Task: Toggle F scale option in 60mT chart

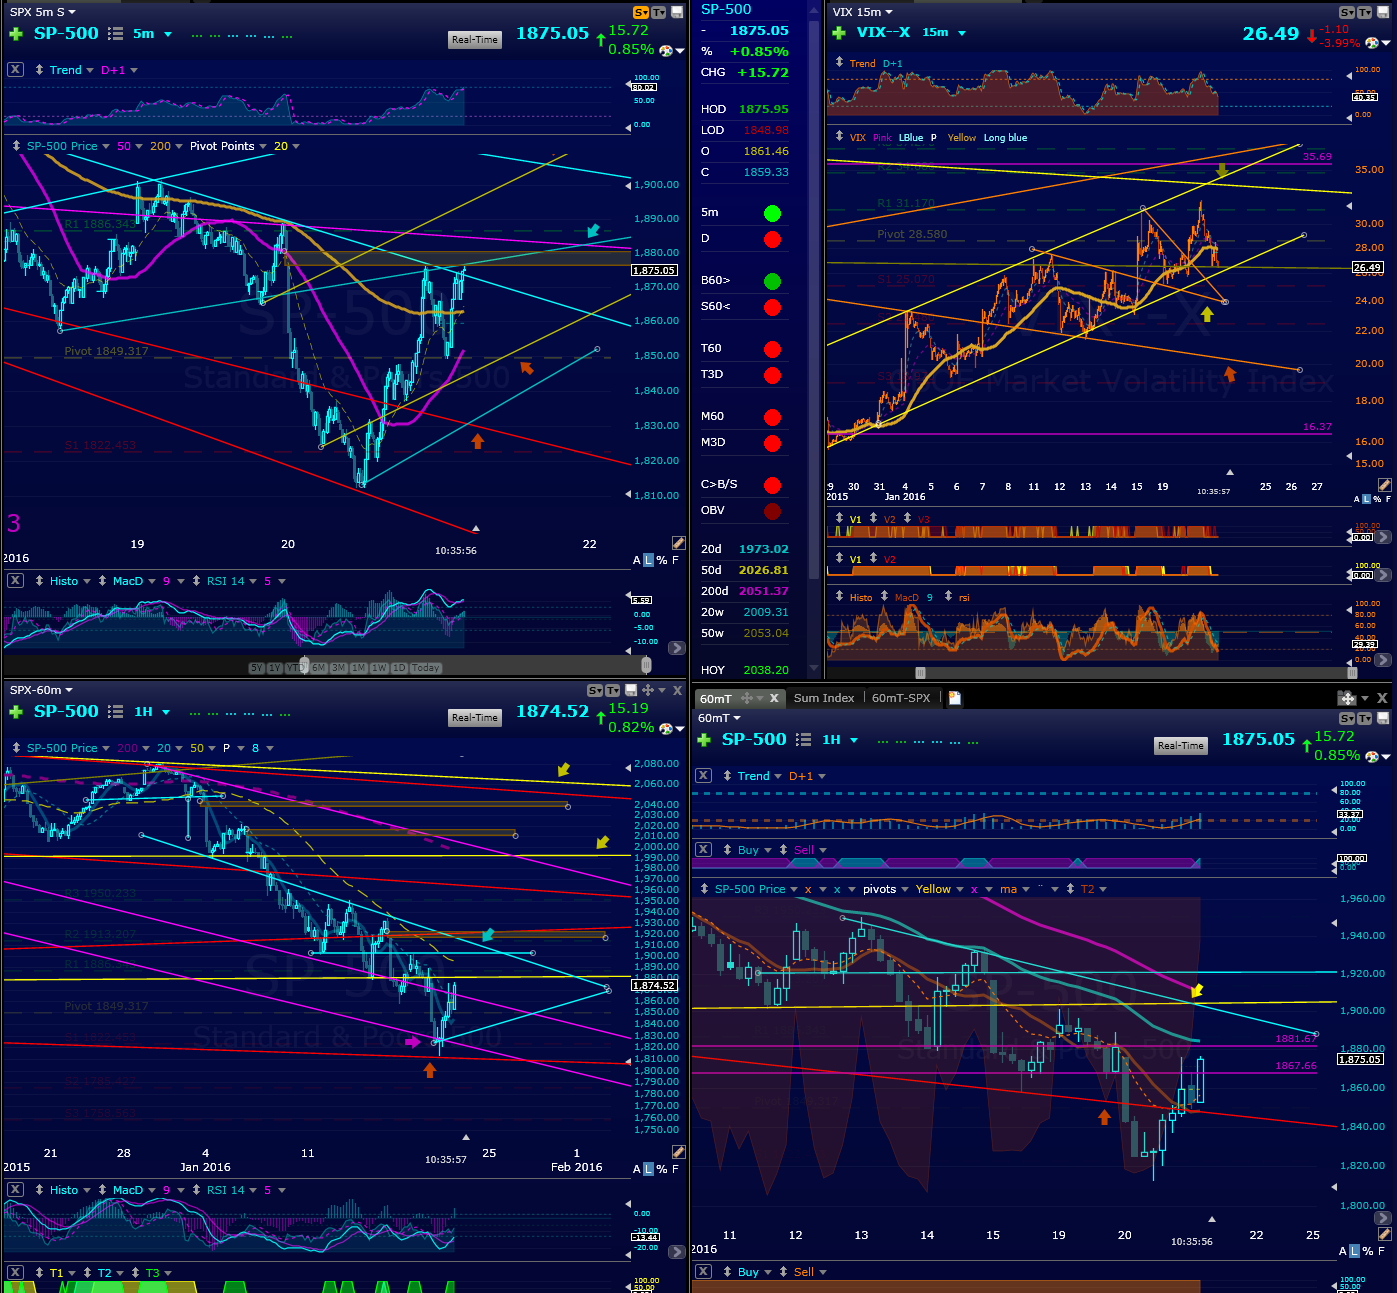Action: point(1380,1251)
